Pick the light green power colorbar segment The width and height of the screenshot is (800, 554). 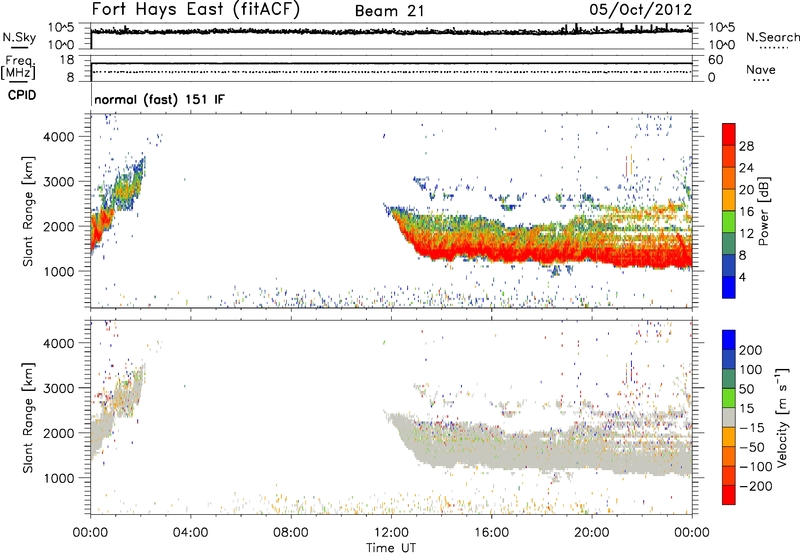point(729,222)
